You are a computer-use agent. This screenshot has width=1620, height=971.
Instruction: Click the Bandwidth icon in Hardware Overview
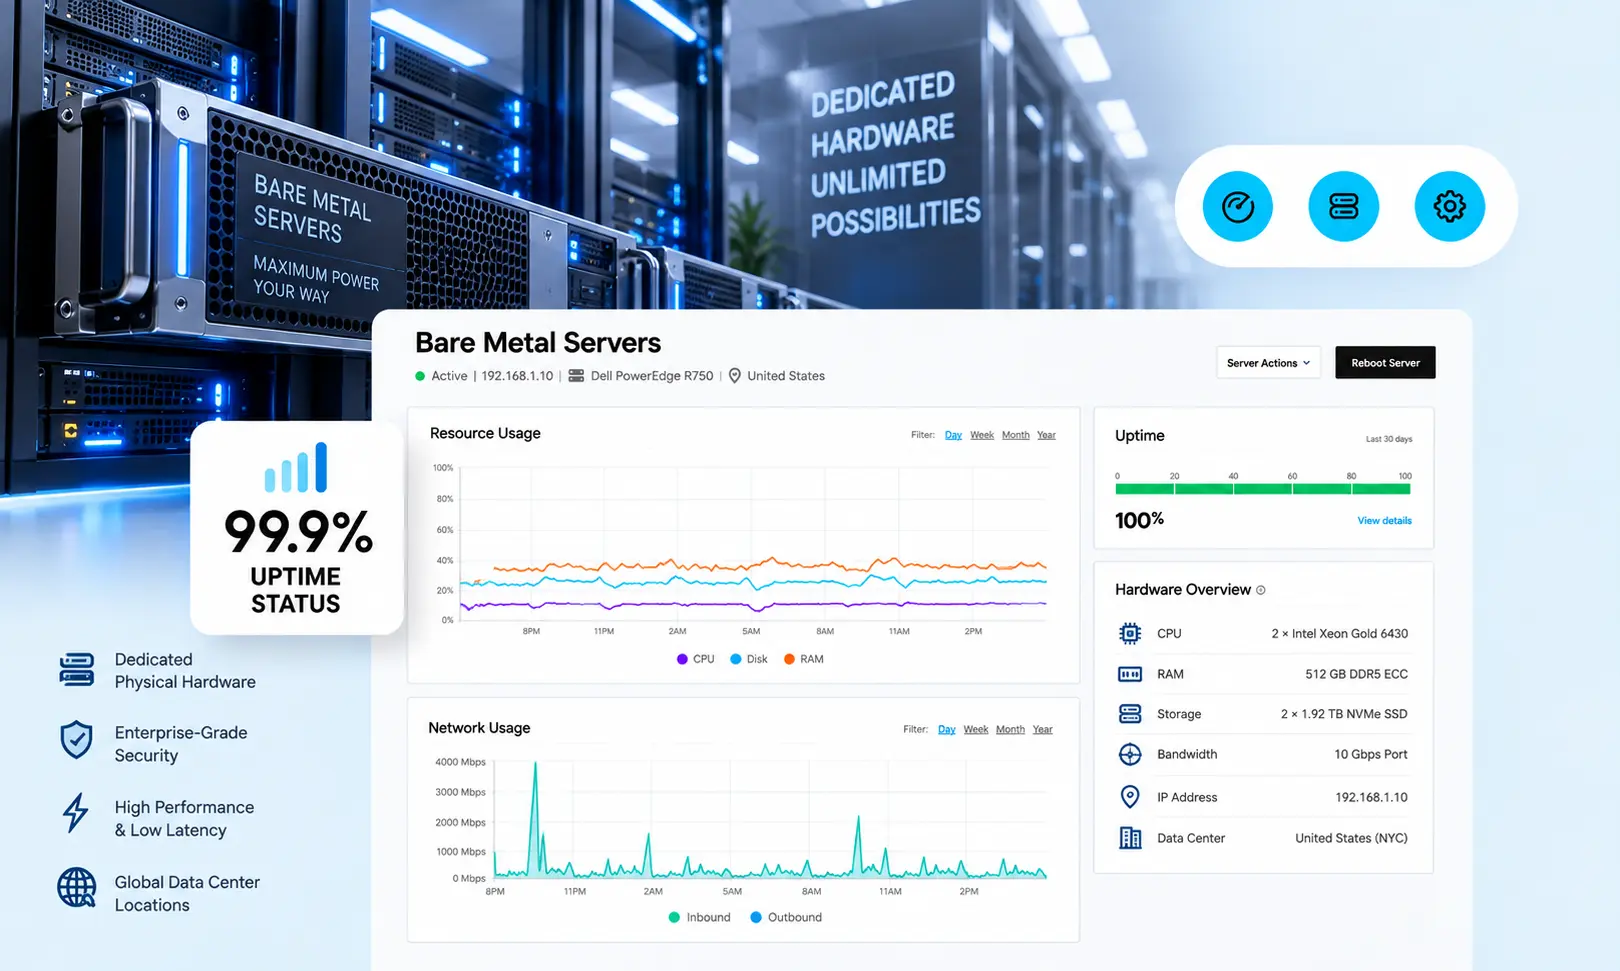pyautogui.click(x=1130, y=754)
